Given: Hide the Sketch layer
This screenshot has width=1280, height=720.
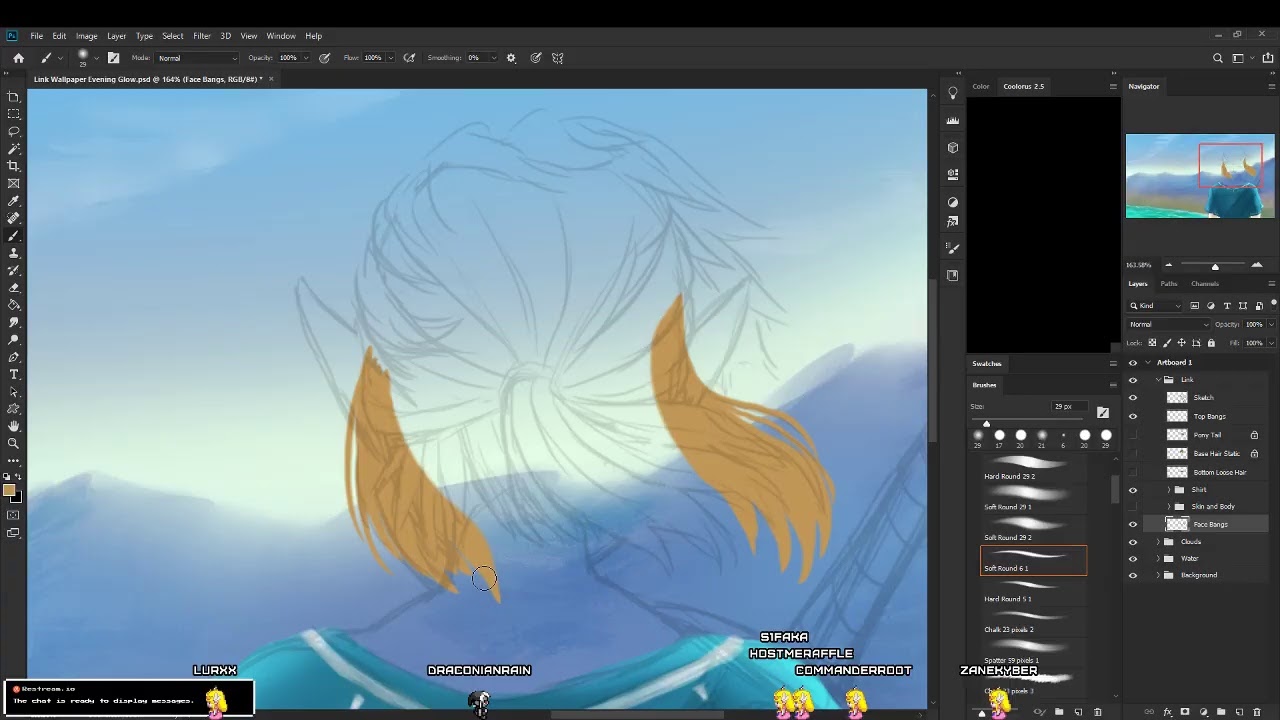Looking at the screenshot, I should click(x=1133, y=398).
